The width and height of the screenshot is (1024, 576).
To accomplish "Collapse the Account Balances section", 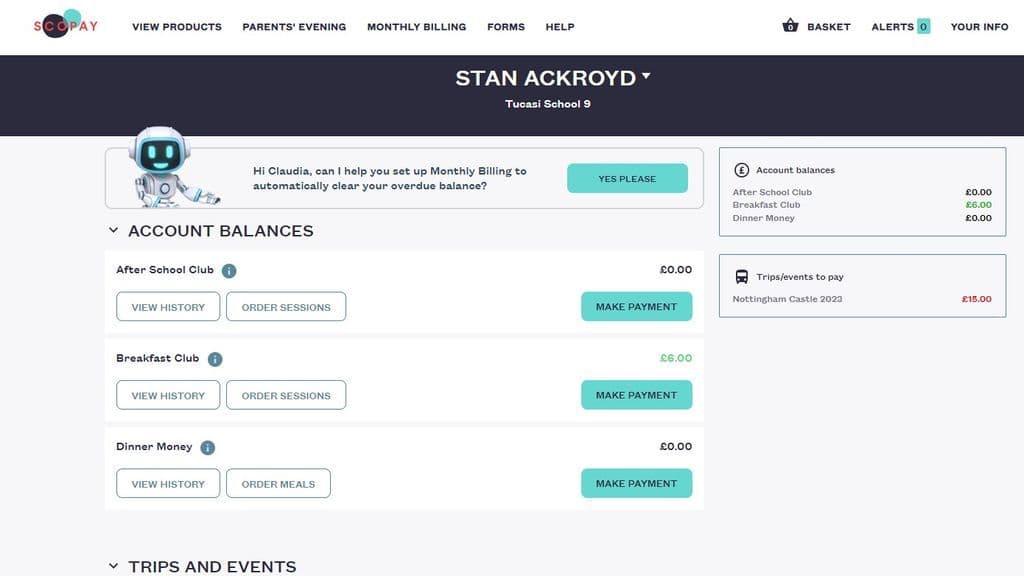I will point(113,229).
